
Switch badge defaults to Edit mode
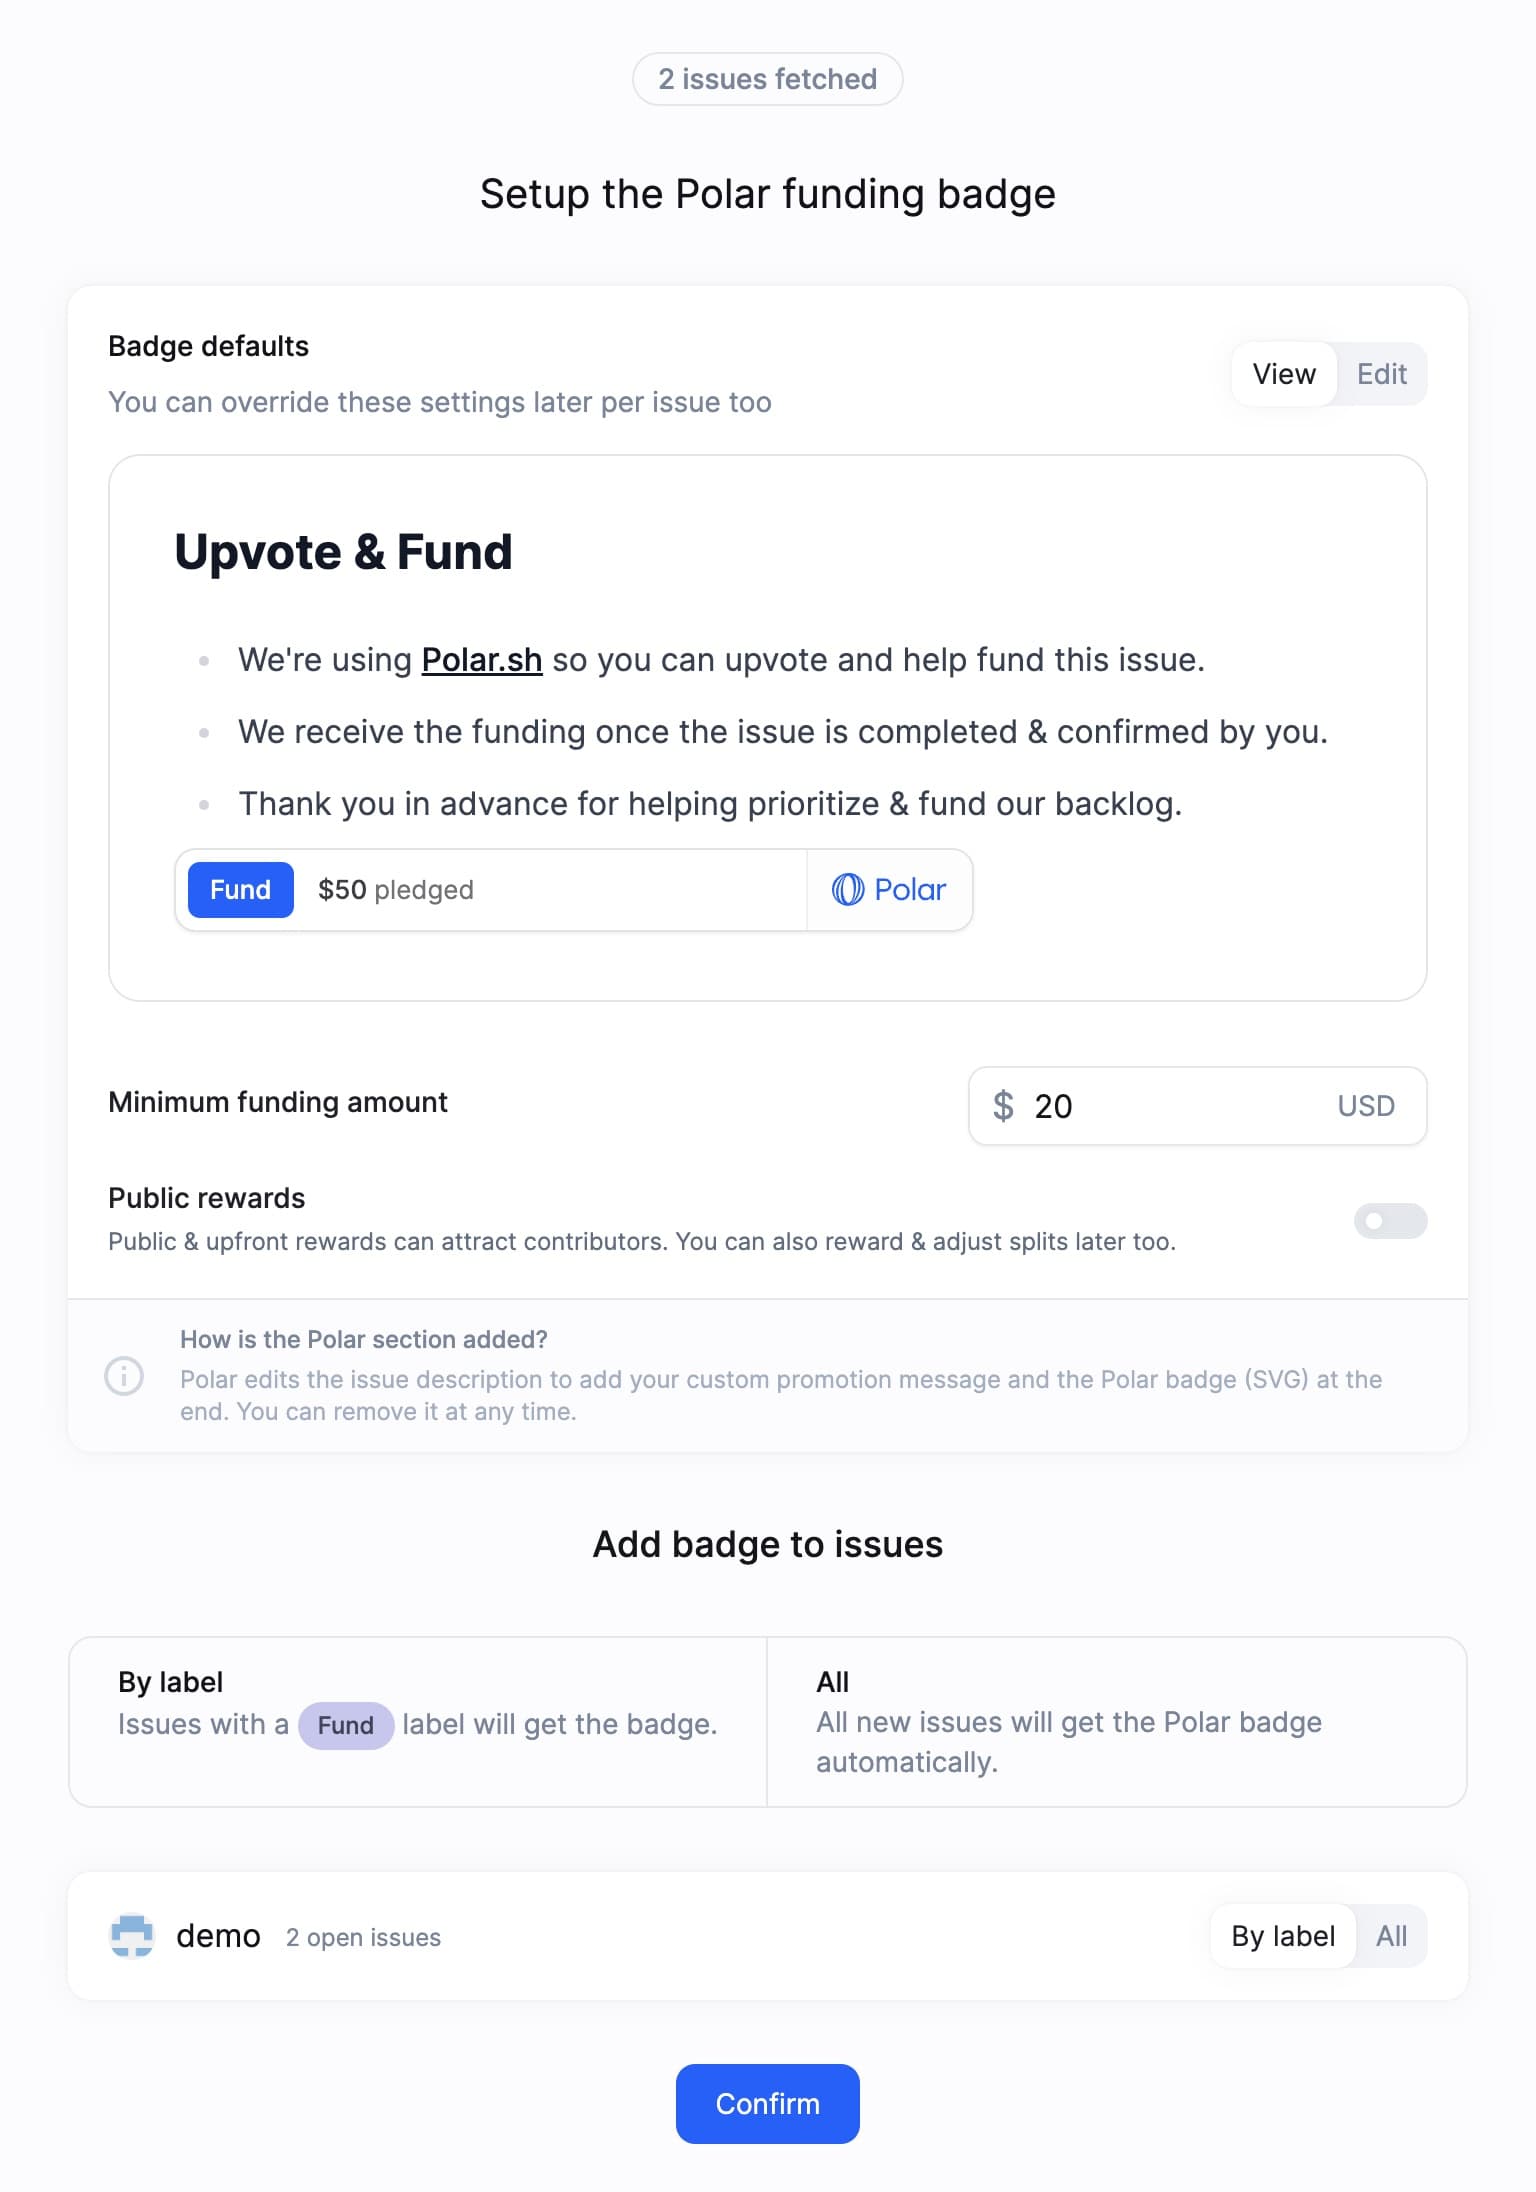tap(1381, 374)
